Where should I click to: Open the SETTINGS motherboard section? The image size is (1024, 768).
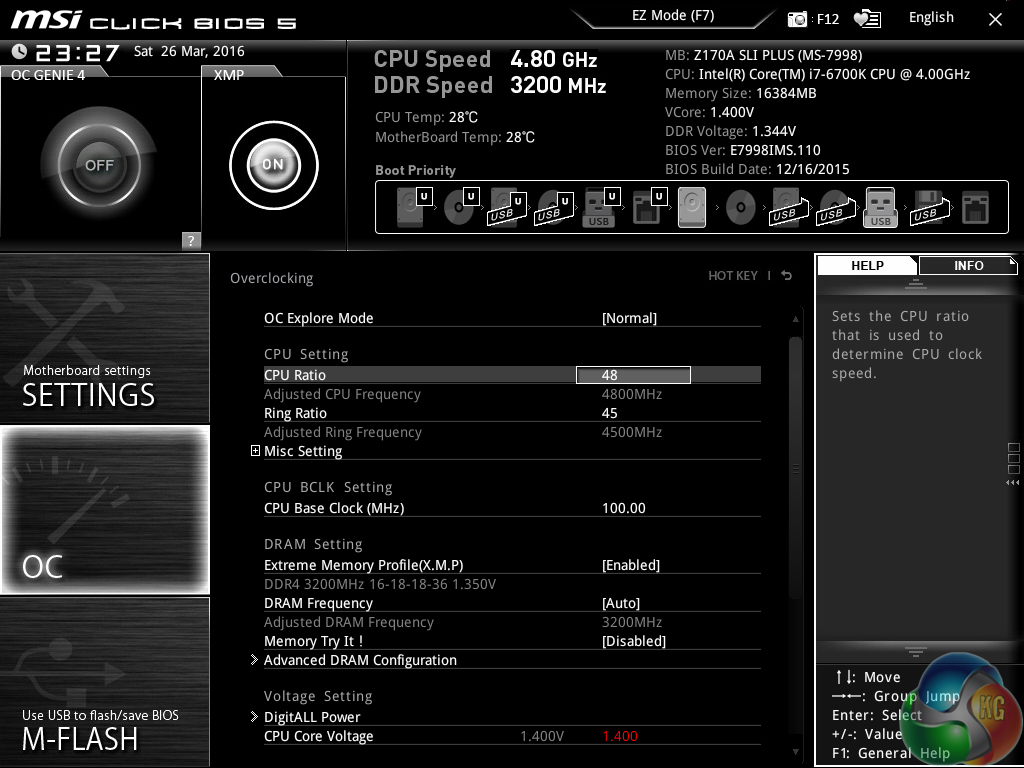tap(104, 338)
